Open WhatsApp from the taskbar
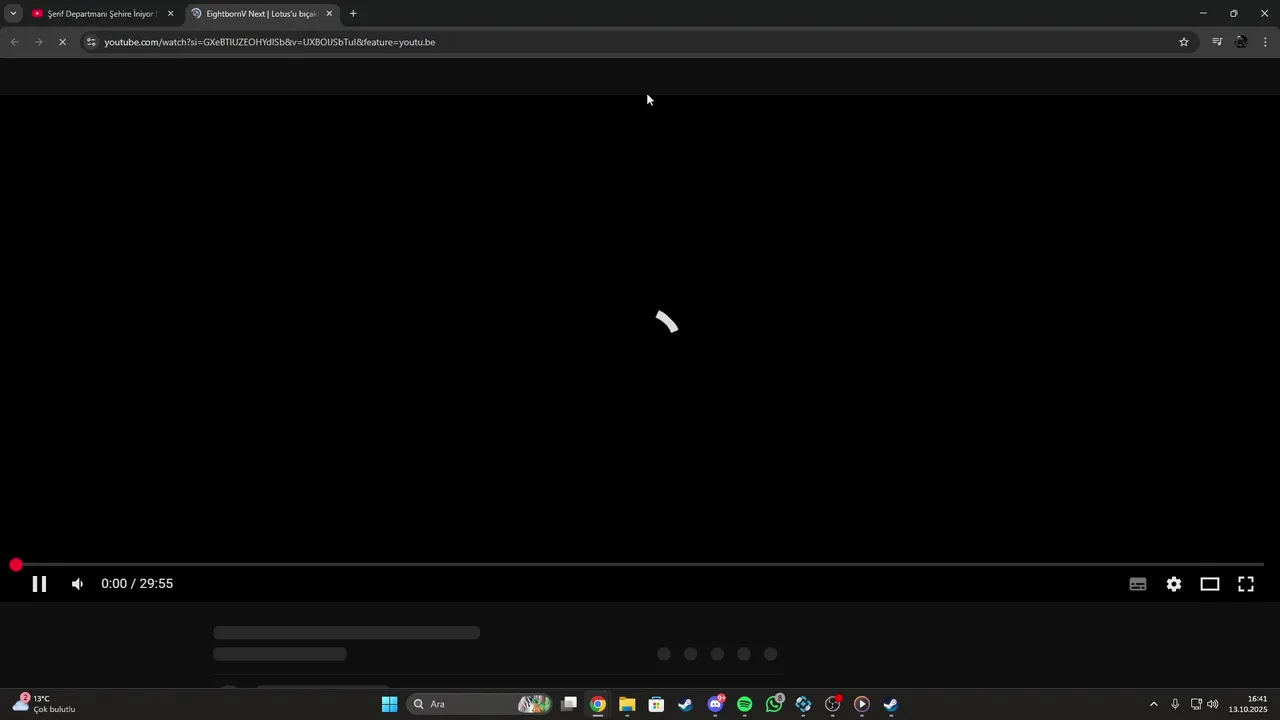Viewport: 1280px width, 720px height. pyautogui.click(x=774, y=704)
